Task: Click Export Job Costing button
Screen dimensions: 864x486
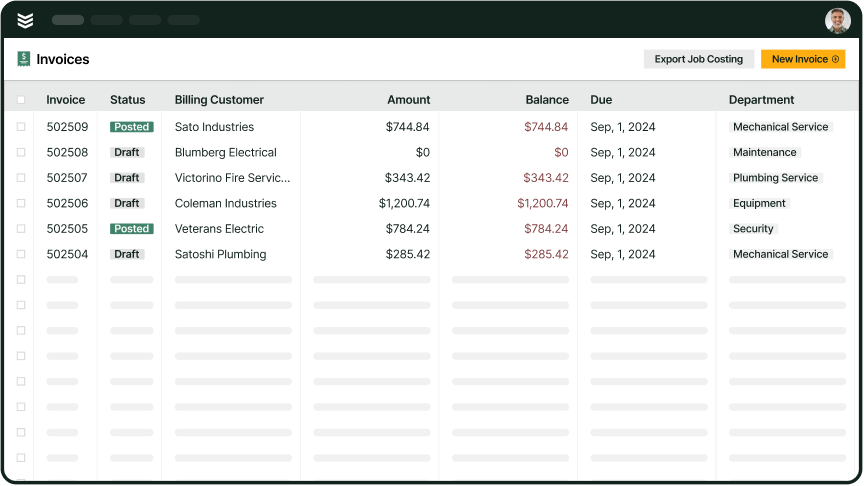Action: click(x=698, y=59)
